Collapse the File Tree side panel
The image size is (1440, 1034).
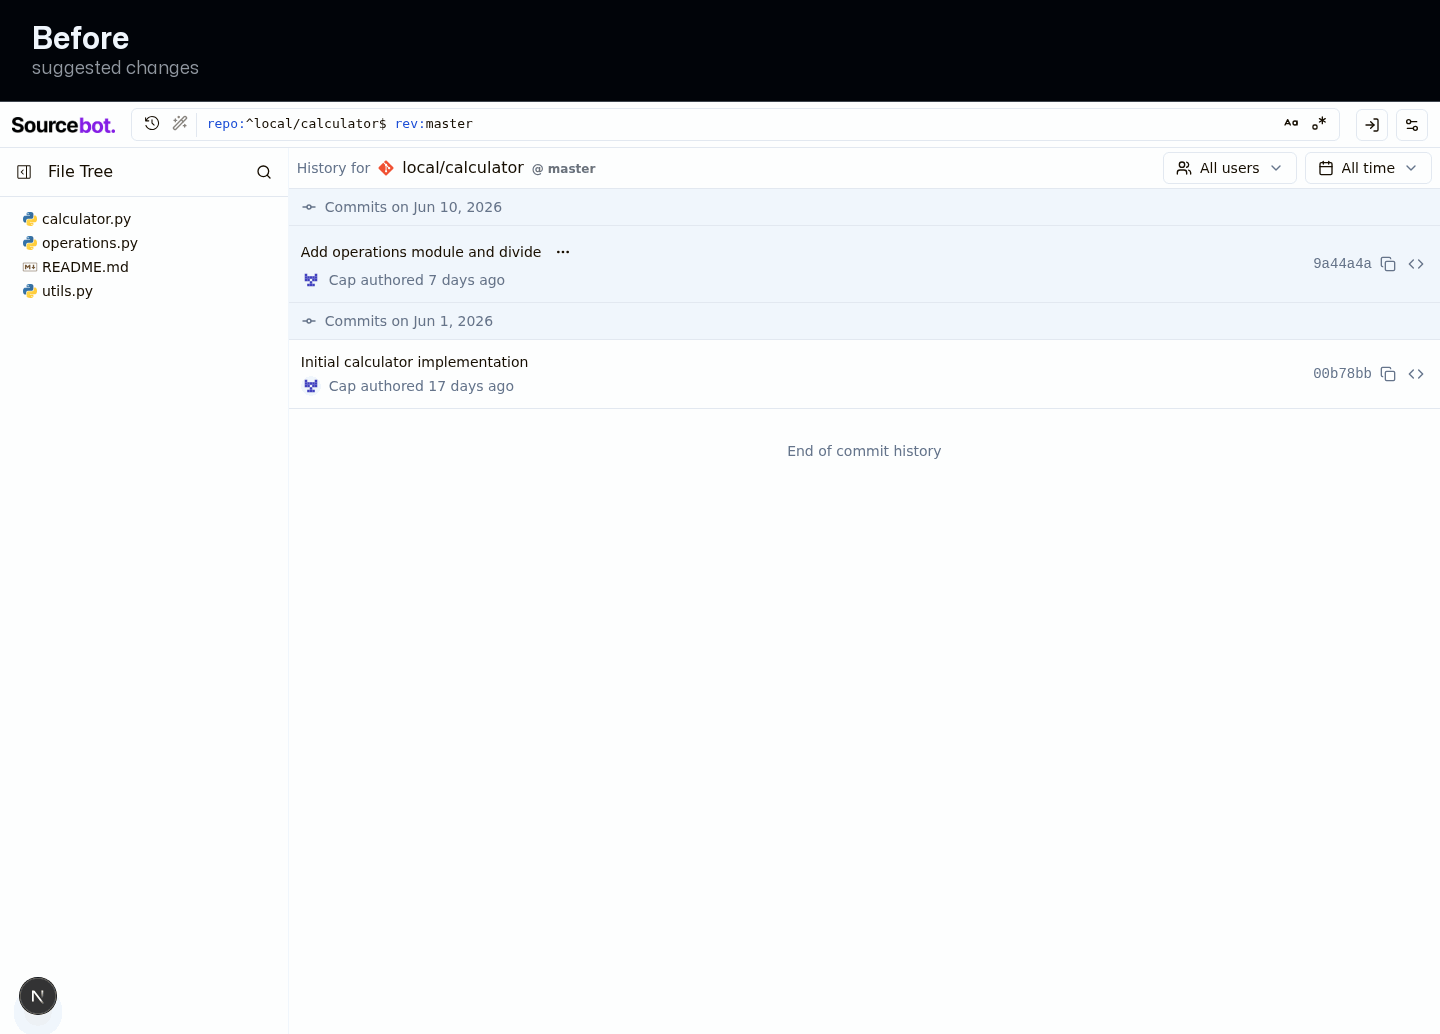tap(24, 172)
